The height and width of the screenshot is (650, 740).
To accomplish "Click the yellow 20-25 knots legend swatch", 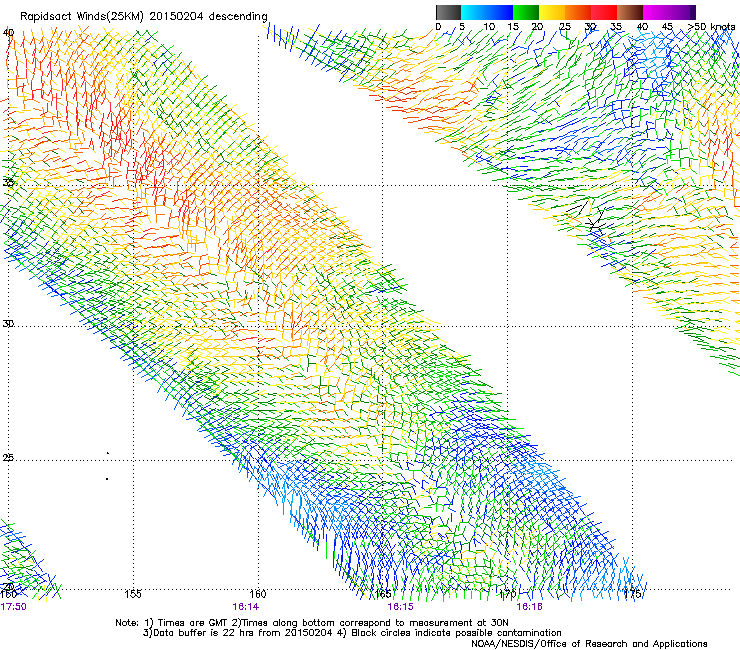I will pyautogui.click(x=552, y=12).
